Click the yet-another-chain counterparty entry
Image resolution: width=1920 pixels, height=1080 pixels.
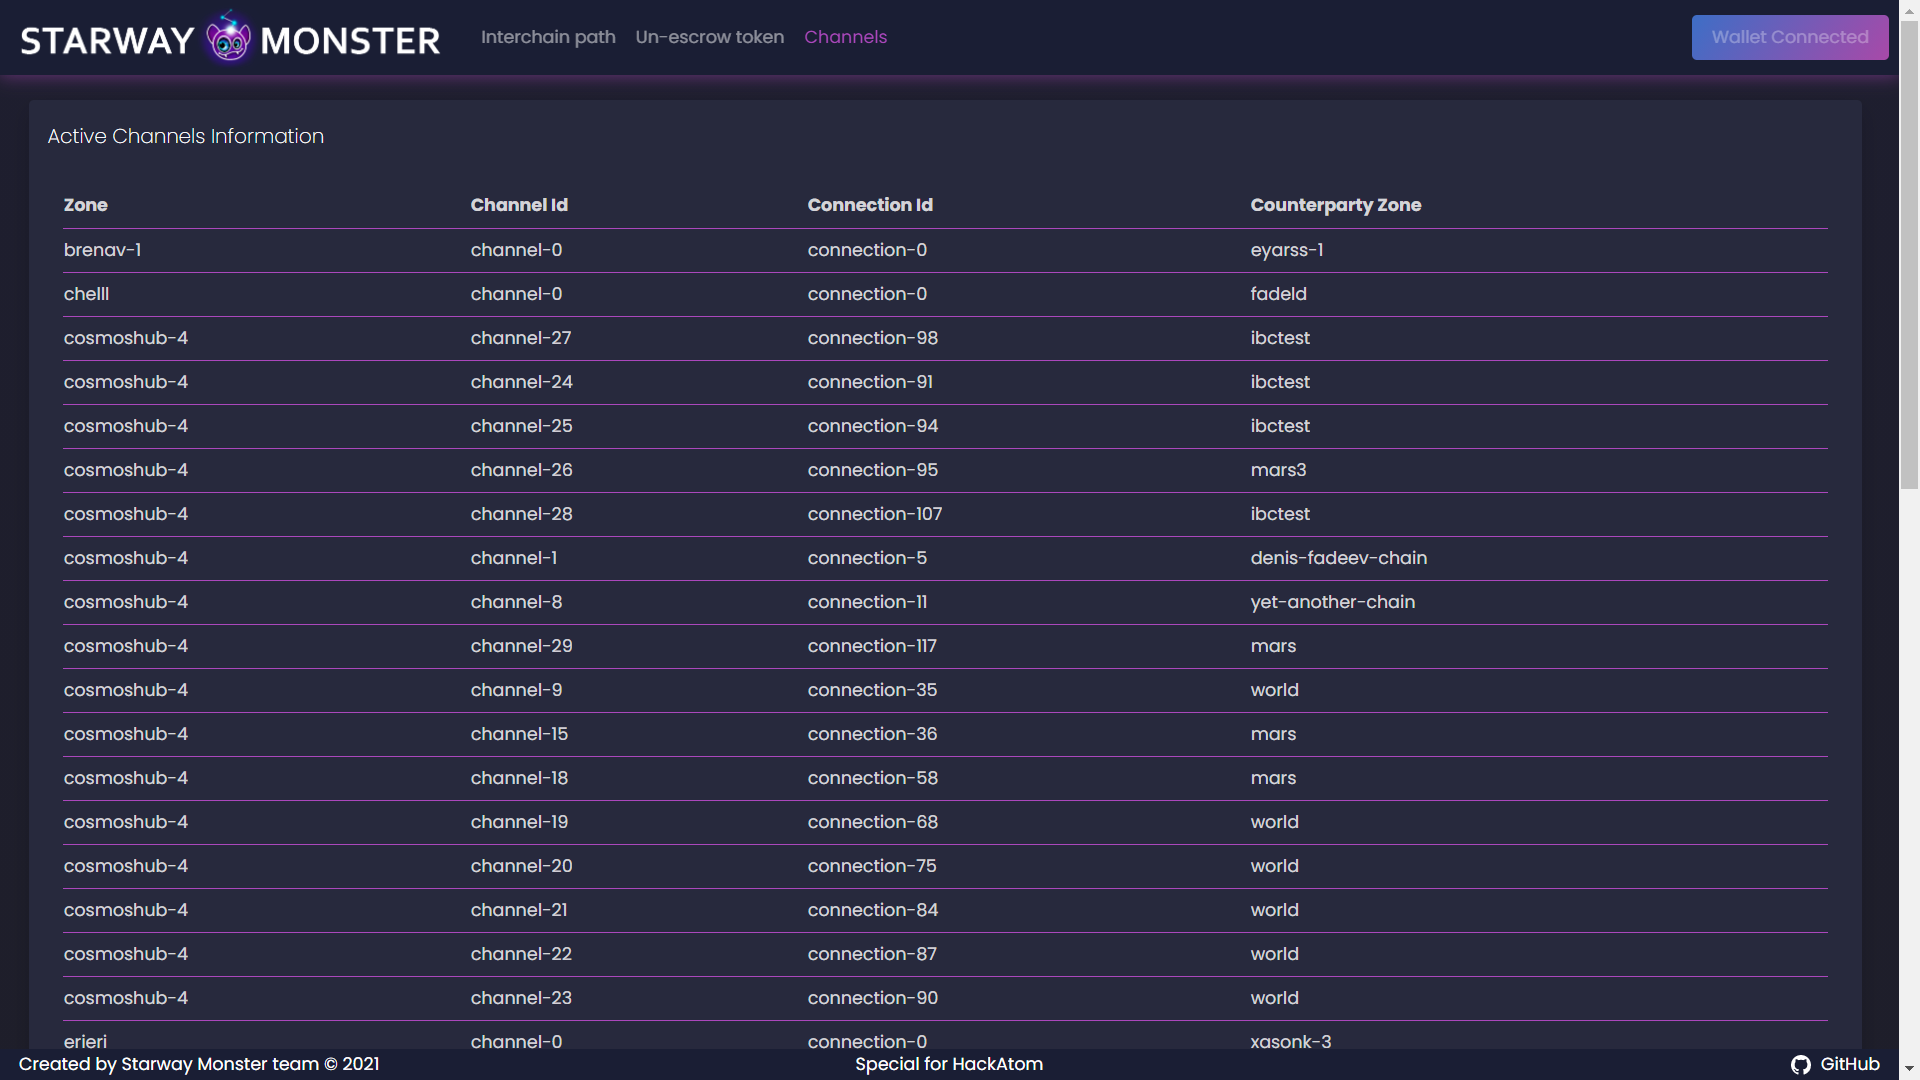tap(1332, 602)
